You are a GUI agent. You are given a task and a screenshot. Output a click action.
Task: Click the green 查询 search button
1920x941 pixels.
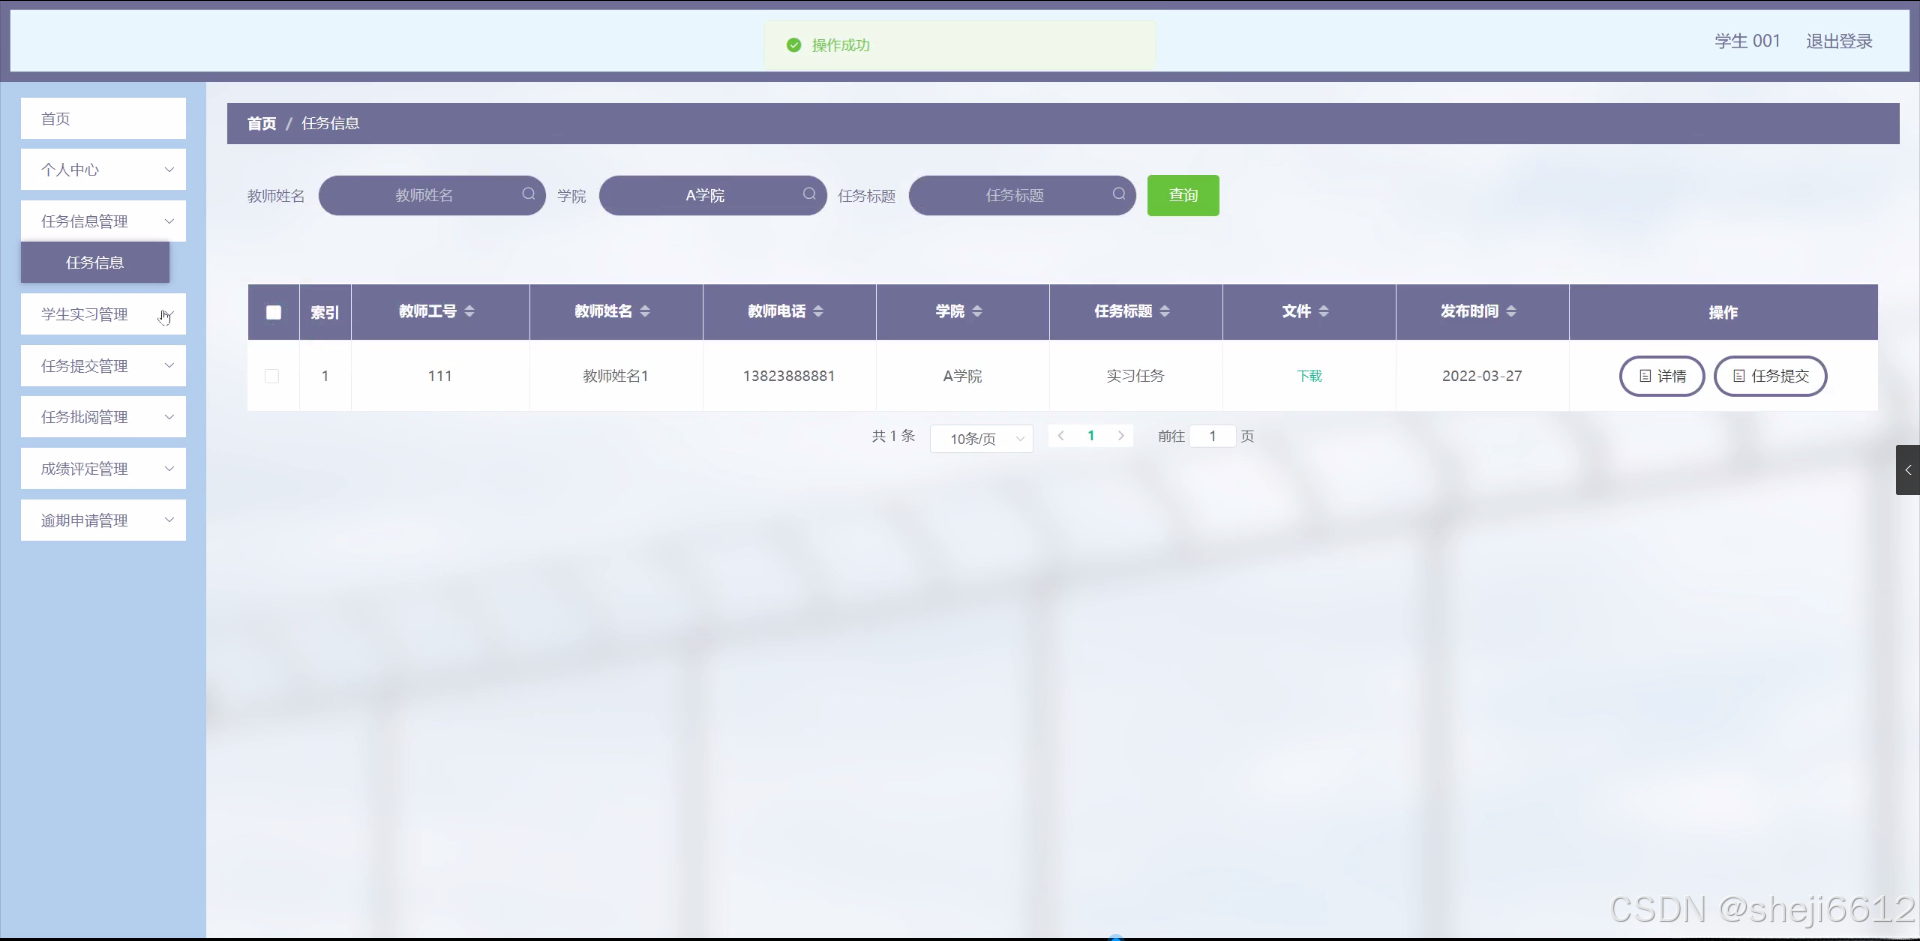1183,195
